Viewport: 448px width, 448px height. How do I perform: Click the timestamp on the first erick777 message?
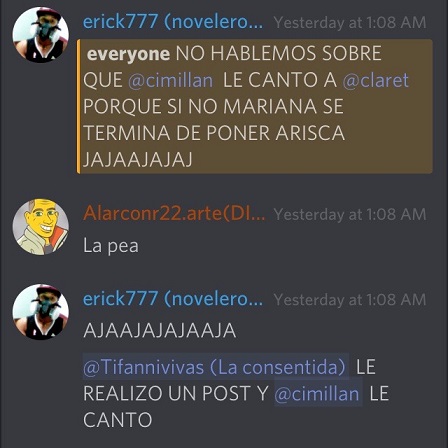coord(350,23)
